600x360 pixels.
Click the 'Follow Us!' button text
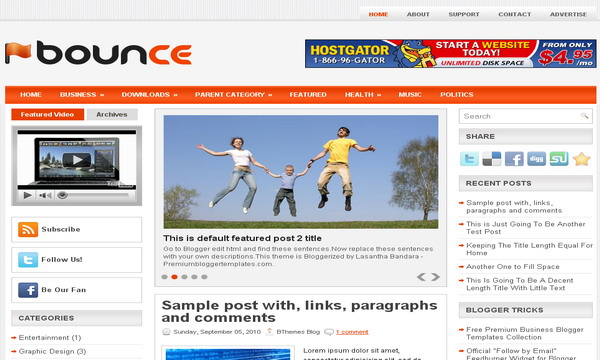coord(62,259)
